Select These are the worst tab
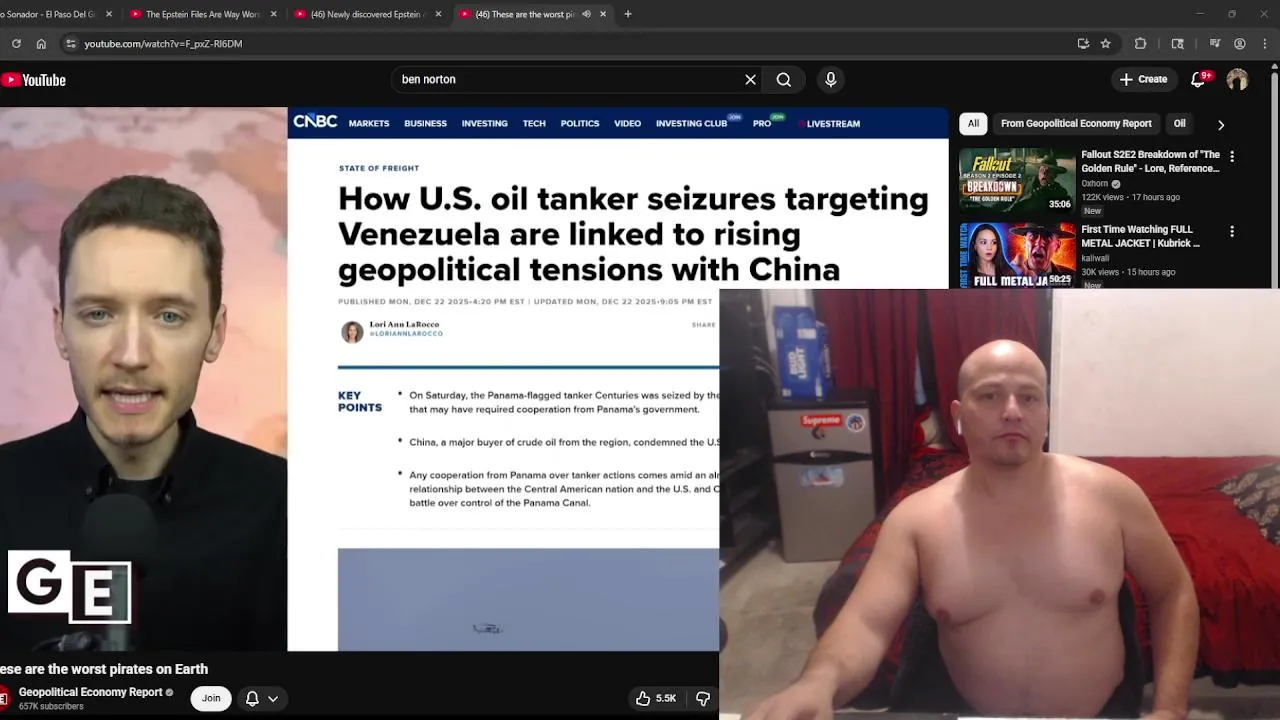Image resolution: width=1280 pixels, height=720 pixels. pyautogui.click(x=524, y=14)
